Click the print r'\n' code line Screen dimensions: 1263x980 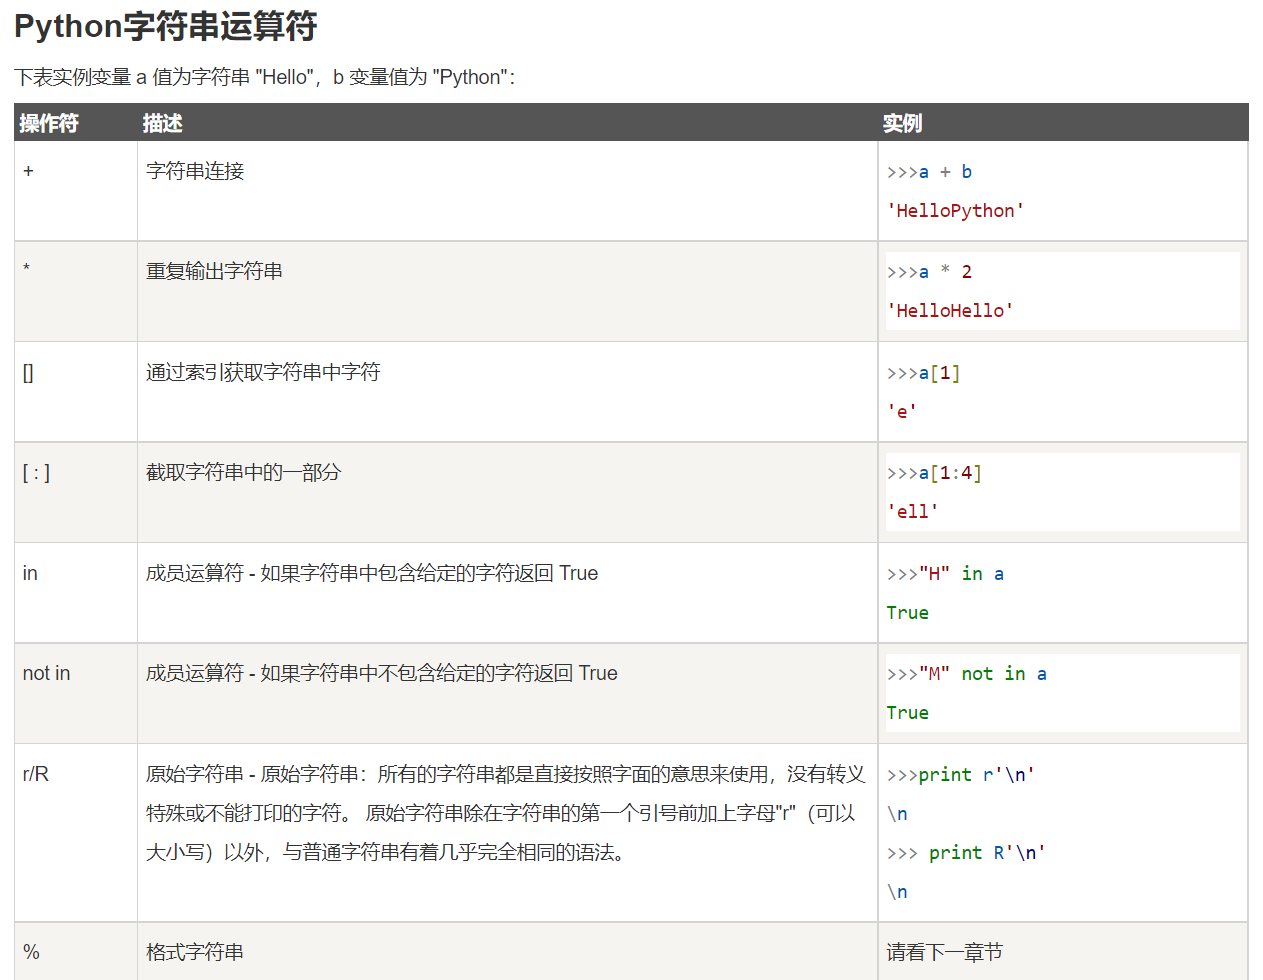(960, 774)
